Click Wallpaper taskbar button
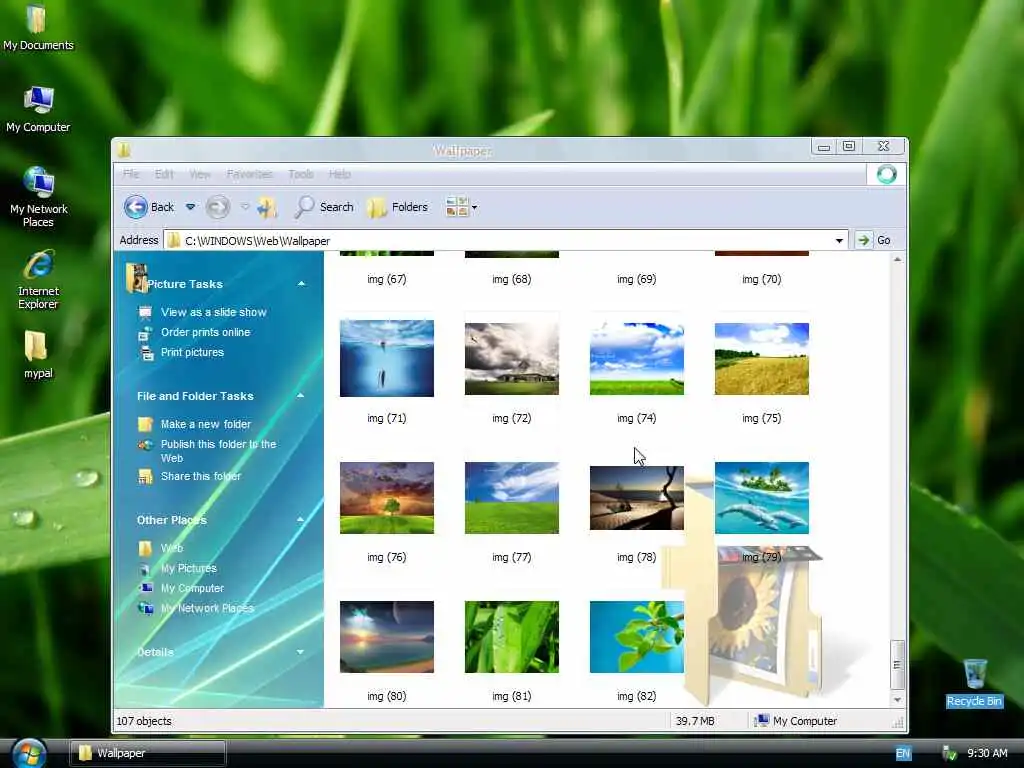The image size is (1024, 768). coord(148,753)
